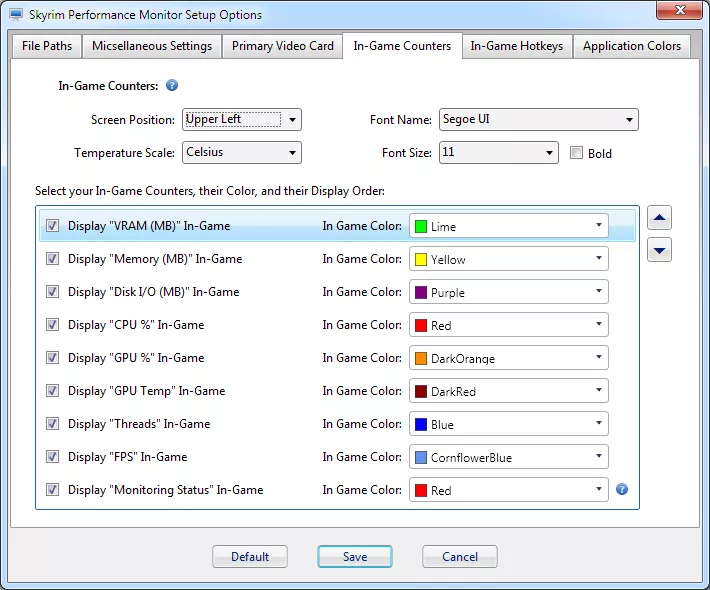Click the Lime color swatch
The image size is (710, 590).
tap(421, 226)
